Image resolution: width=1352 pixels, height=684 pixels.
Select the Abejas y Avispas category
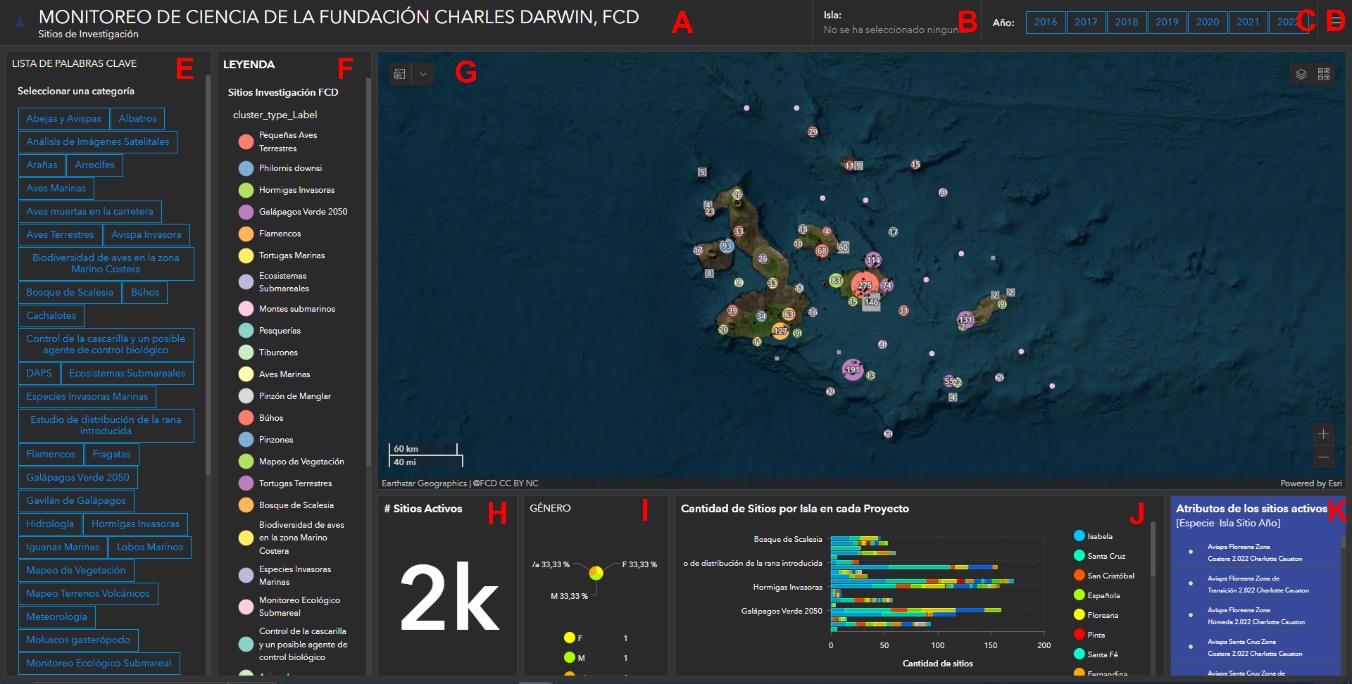(64, 118)
